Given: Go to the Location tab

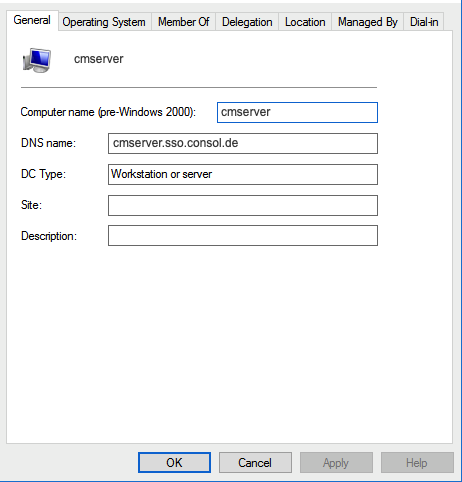Looking at the screenshot, I should pyautogui.click(x=305, y=22).
